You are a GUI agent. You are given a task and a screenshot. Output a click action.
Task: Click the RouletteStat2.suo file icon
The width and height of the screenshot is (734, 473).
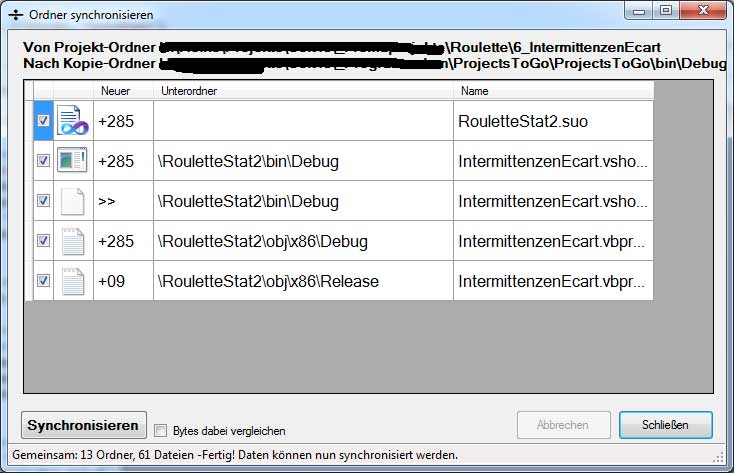coord(72,121)
